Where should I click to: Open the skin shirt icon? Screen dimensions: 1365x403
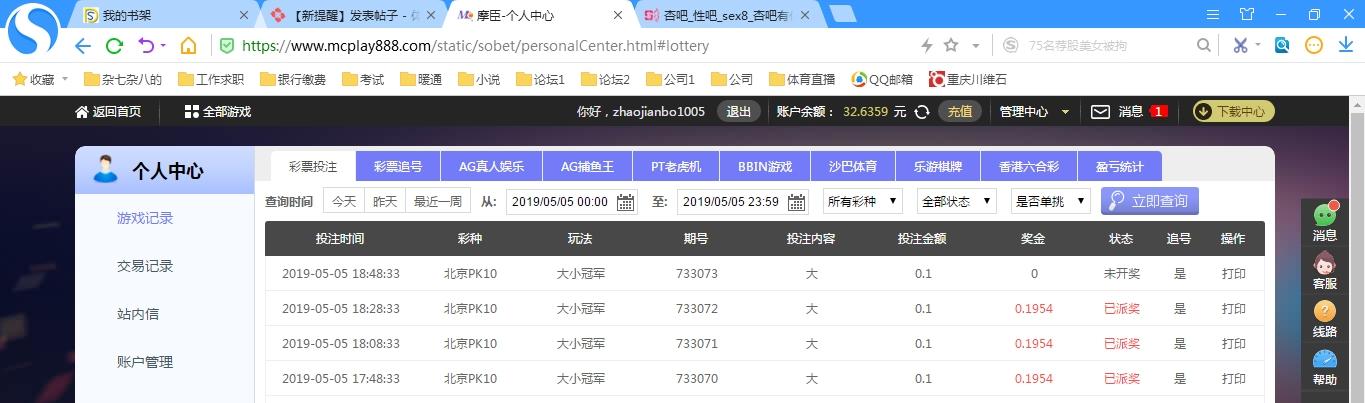point(1246,15)
